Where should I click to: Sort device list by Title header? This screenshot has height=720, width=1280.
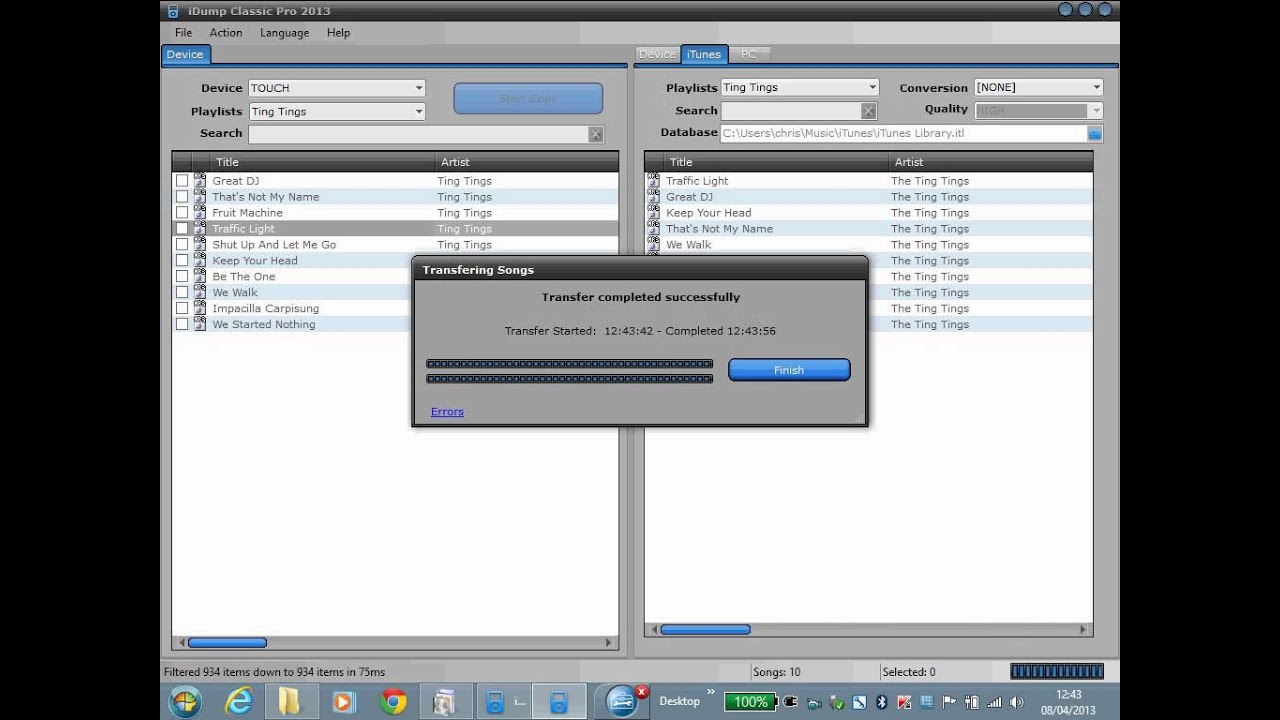[x=323, y=162]
